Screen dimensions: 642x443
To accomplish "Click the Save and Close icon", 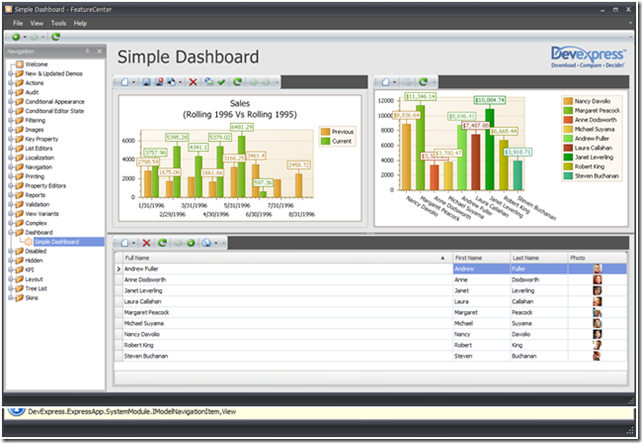I will [x=159, y=82].
